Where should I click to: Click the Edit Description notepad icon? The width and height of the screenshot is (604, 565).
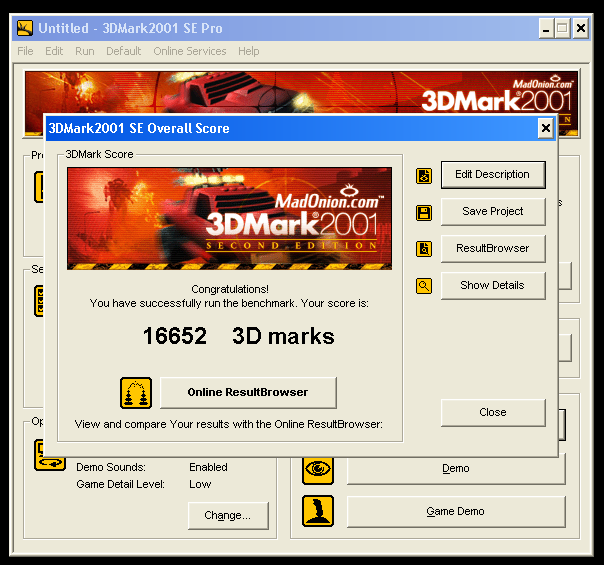(x=424, y=175)
